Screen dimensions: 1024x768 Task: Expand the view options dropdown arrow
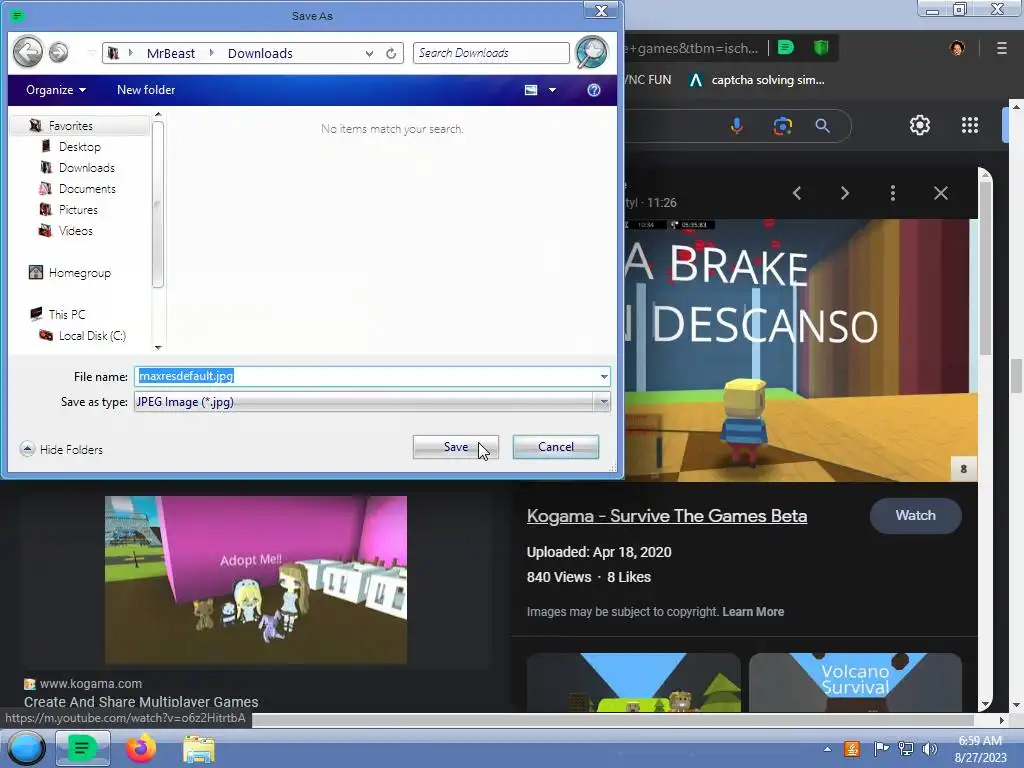coord(552,90)
